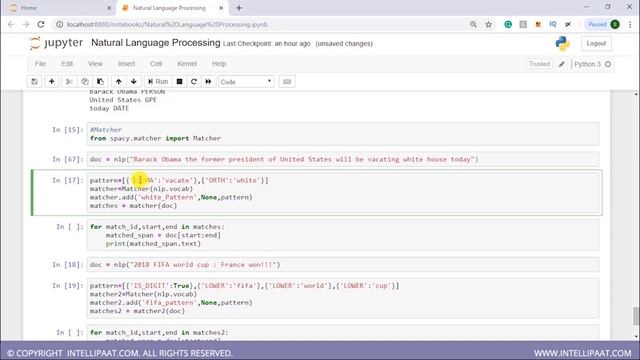640x360 pixels.
Task: Click cell In [15] Matcher import code
Action: pos(343,134)
